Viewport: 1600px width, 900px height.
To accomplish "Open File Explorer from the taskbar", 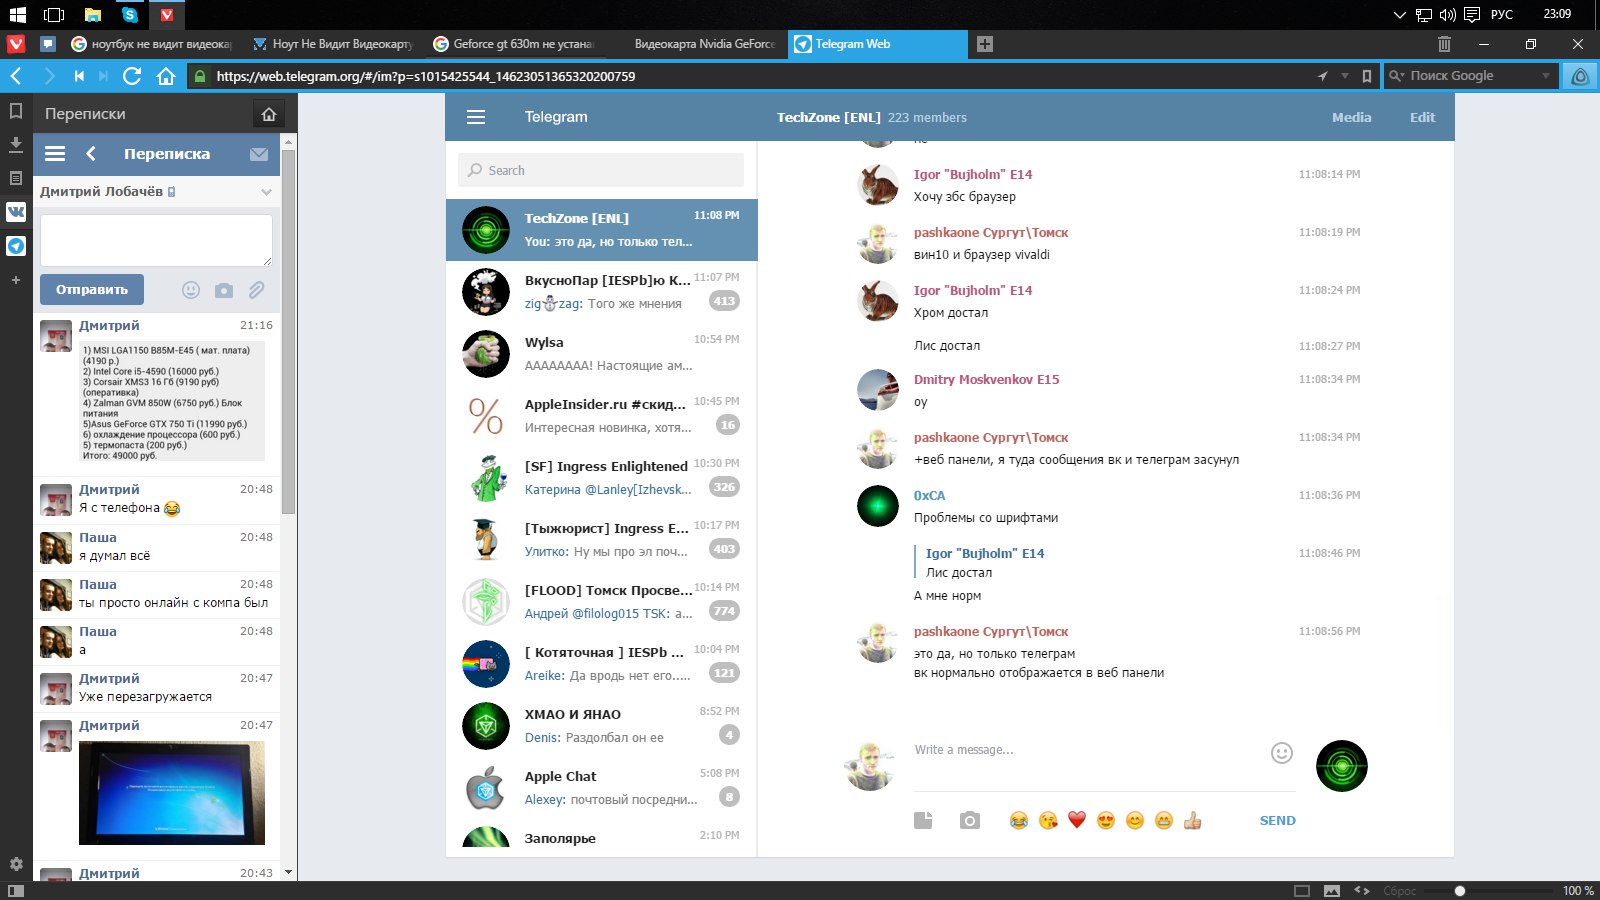I will pyautogui.click(x=92, y=15).
